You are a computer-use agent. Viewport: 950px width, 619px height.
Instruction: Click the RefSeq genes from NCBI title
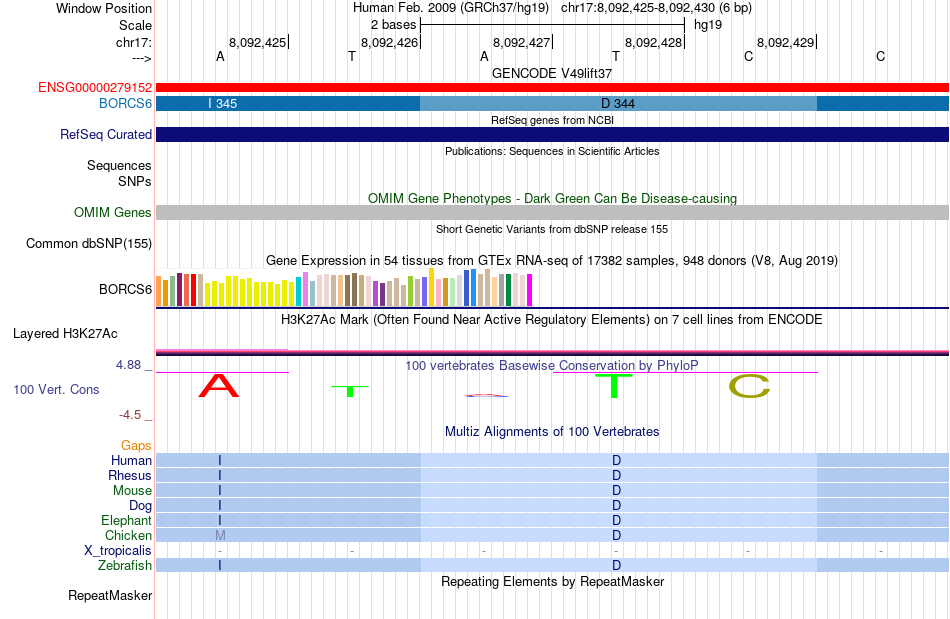(x=552, y=120)
